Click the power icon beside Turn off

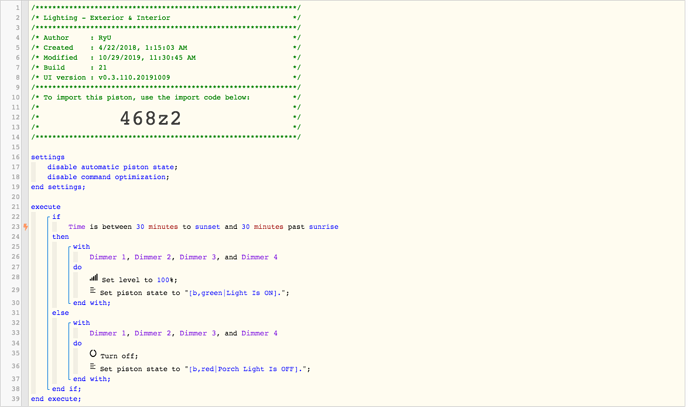[x=93, y=353]
